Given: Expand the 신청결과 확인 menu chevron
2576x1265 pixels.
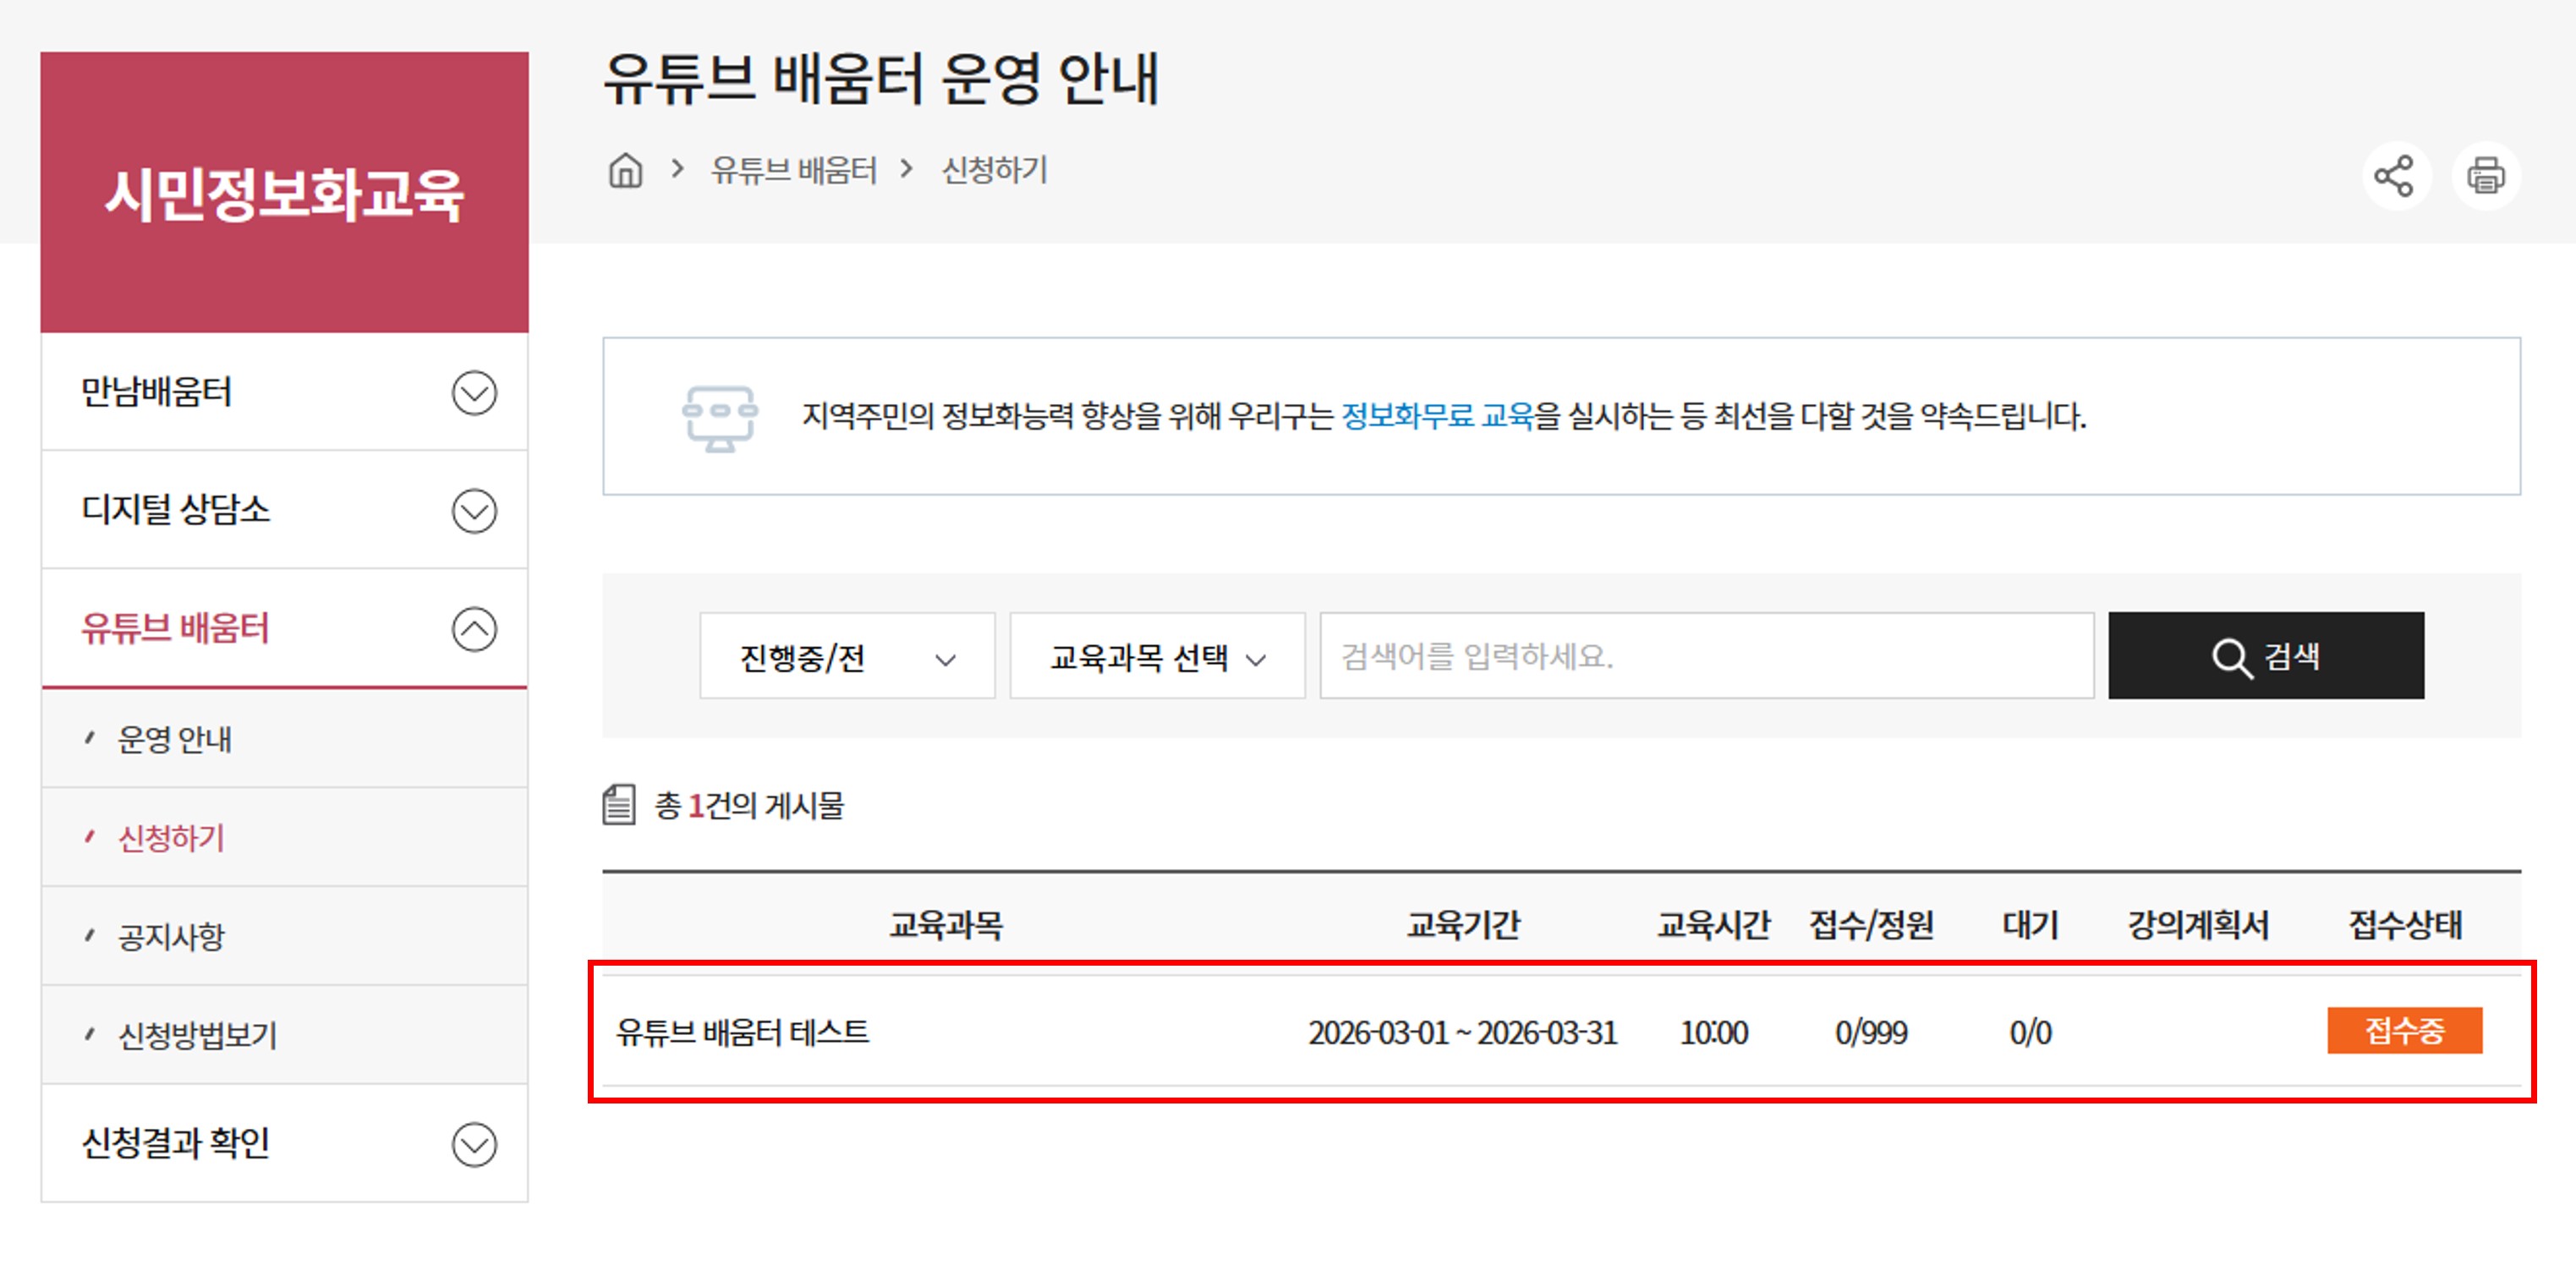Looking at the screenshot, I should click(474, 1145).
